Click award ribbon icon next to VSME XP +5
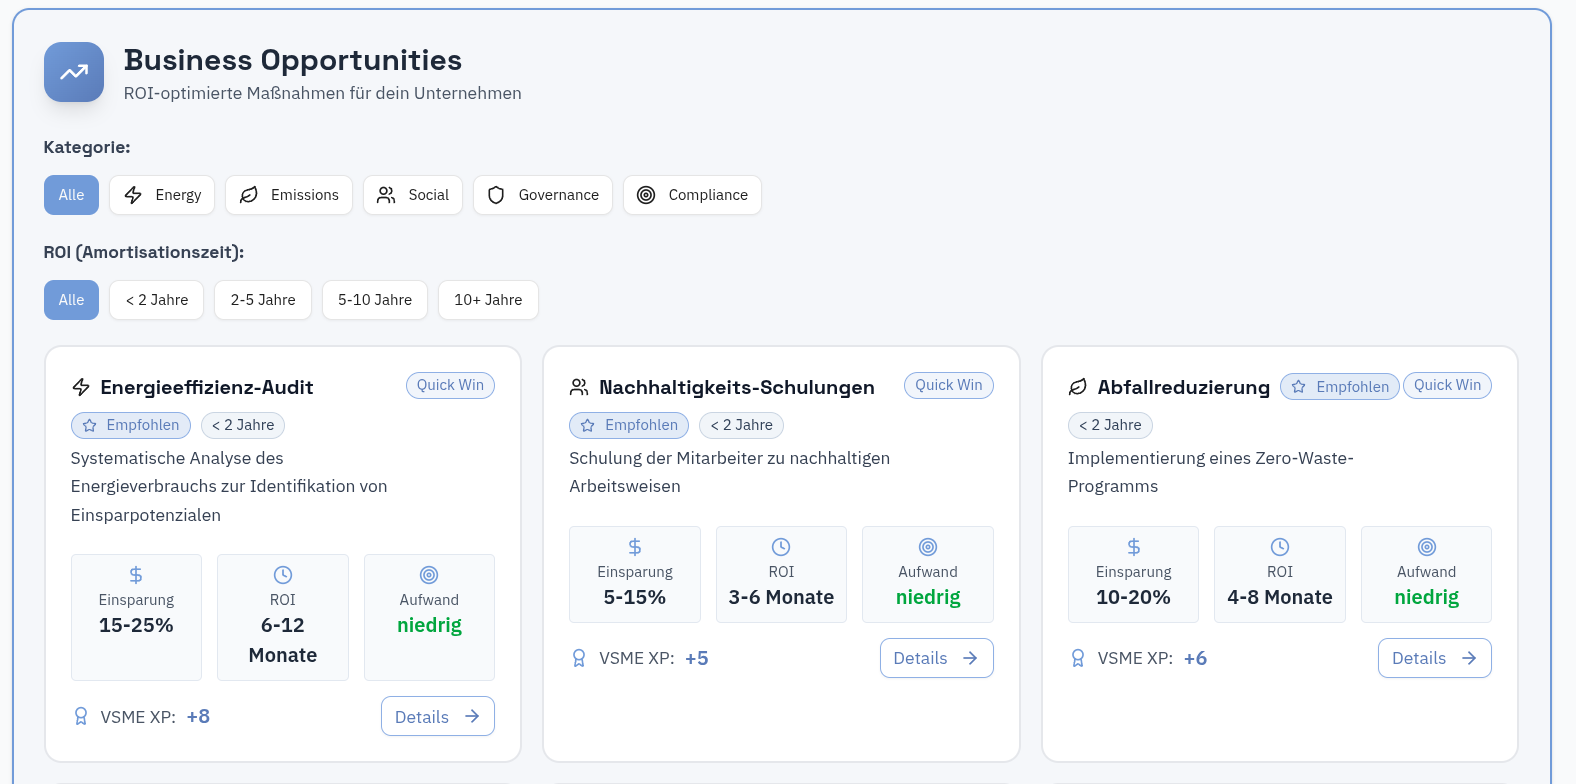1576x784 pixels. tap(579, 658)
